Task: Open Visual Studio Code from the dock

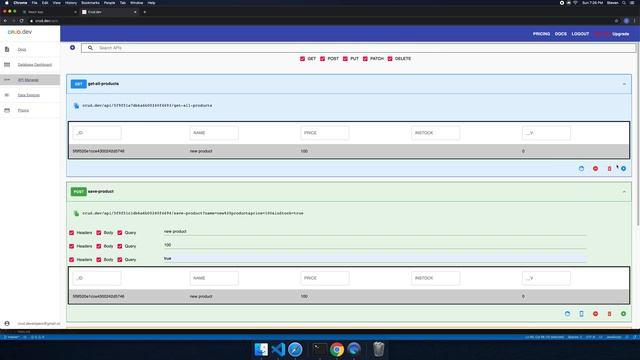Action: (278, 349)
